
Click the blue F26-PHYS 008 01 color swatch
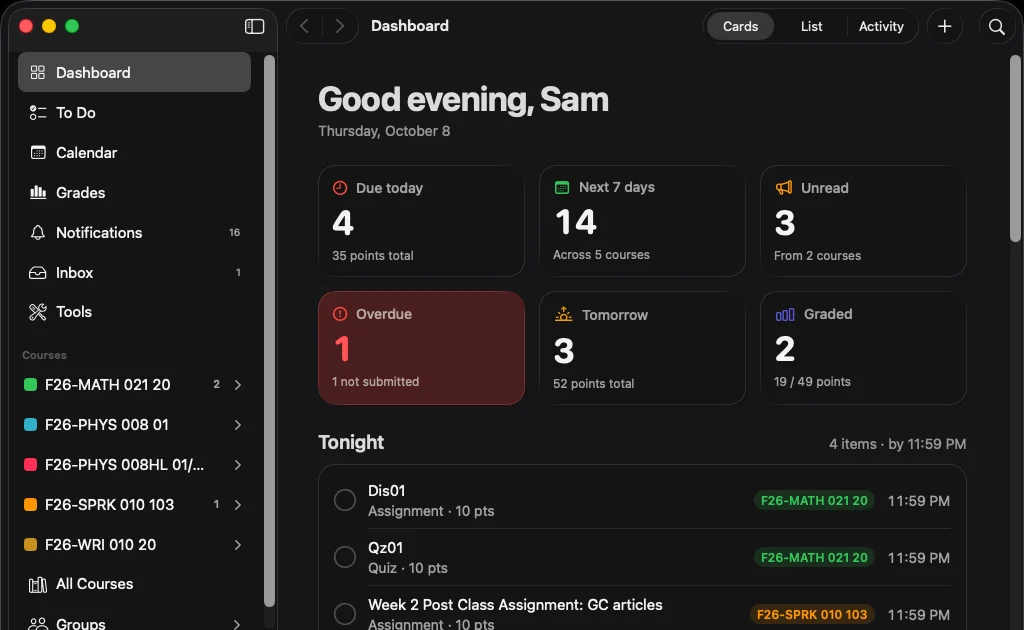[x=30, y=425]
